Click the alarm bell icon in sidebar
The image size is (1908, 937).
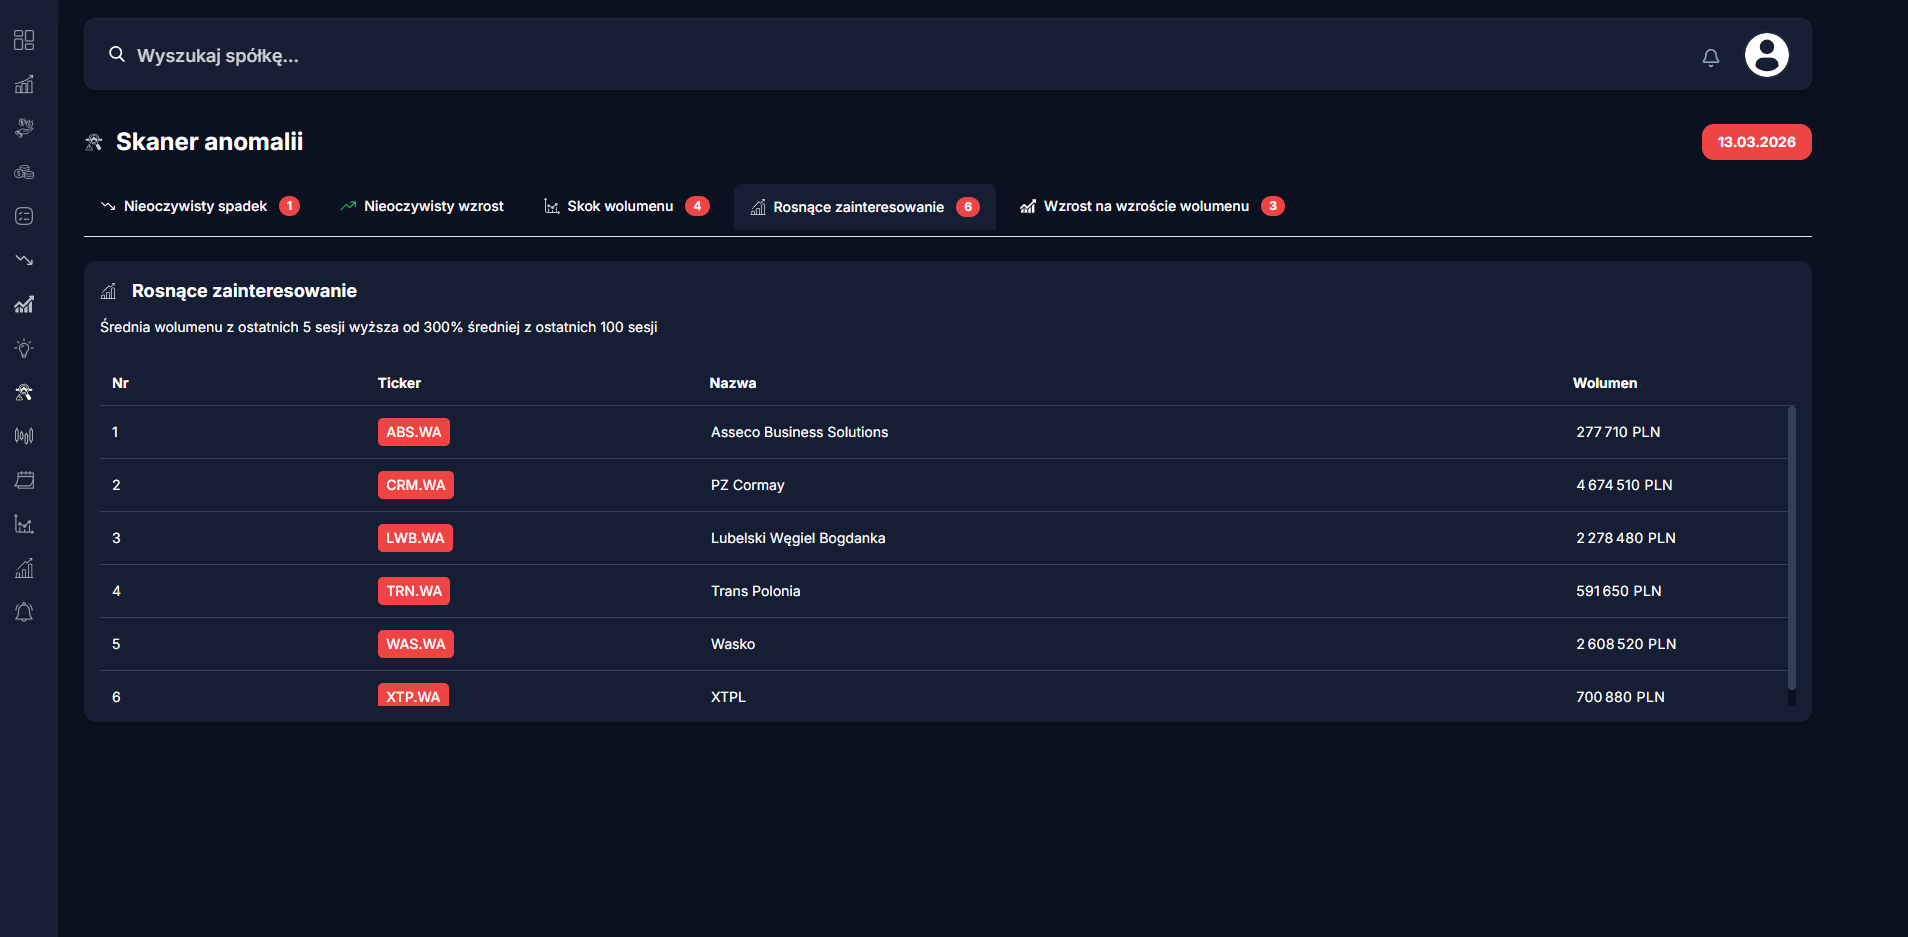pos(24,612)
